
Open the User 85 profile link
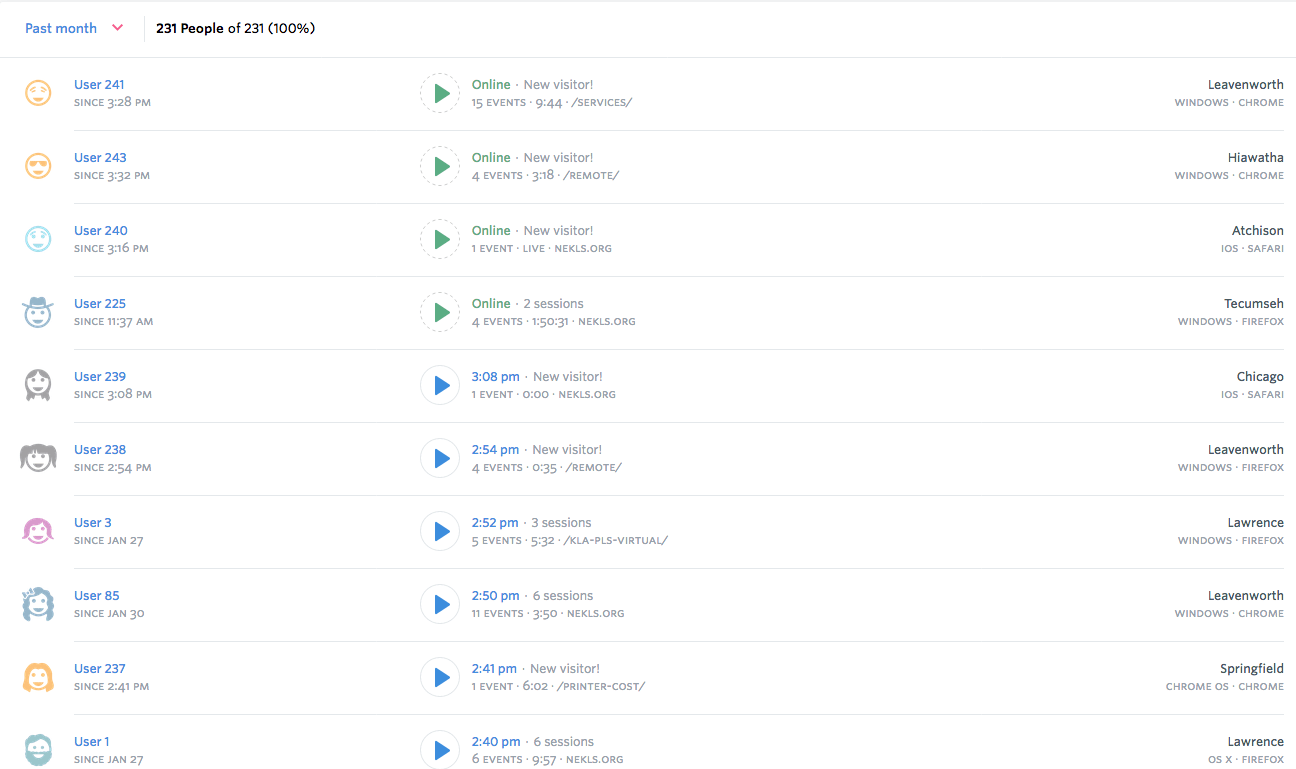pyautogui.click(x=97, y=596)
